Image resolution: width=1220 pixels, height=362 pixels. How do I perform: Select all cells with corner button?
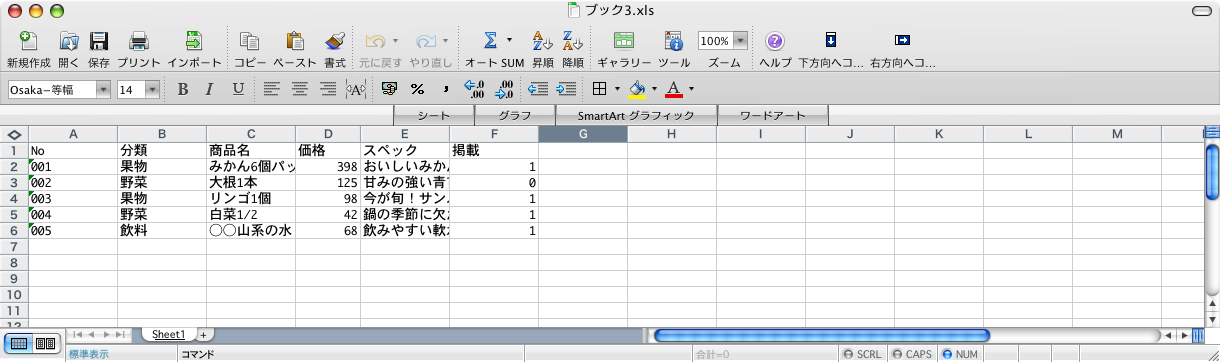[x=14, y=134]
